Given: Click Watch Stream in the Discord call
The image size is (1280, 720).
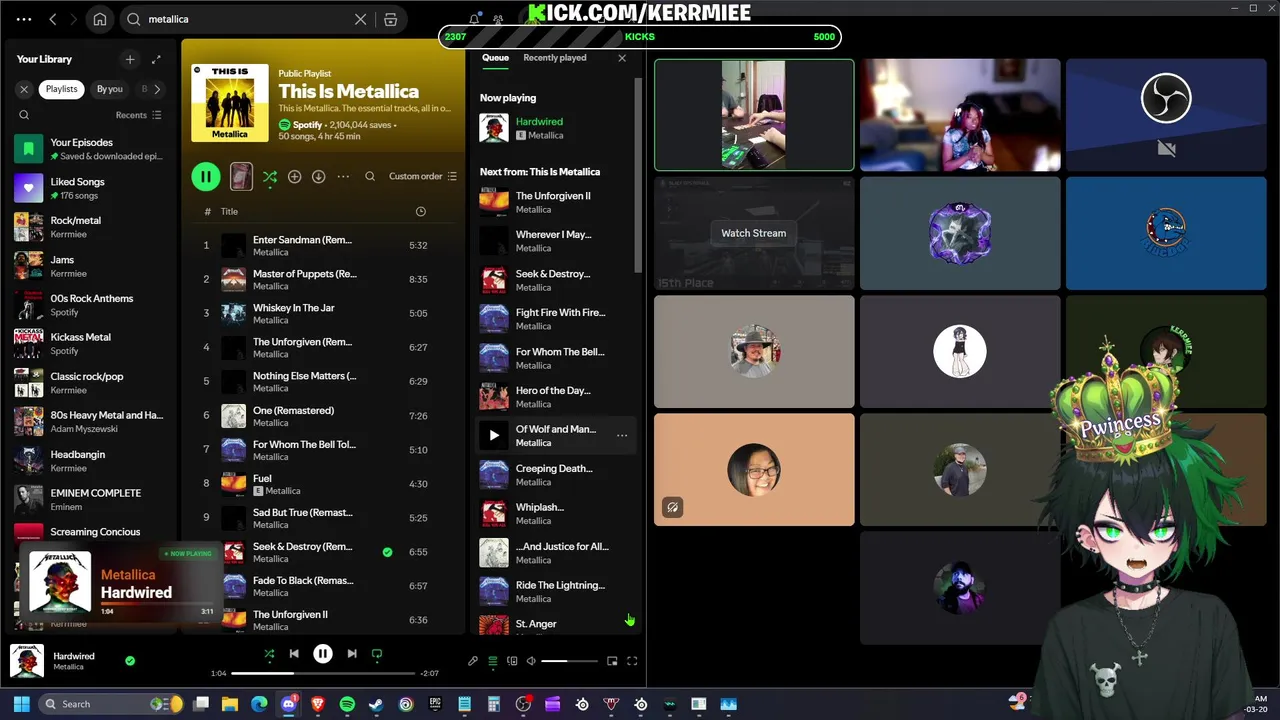Looking at the screenshot, I should point(754,233).
